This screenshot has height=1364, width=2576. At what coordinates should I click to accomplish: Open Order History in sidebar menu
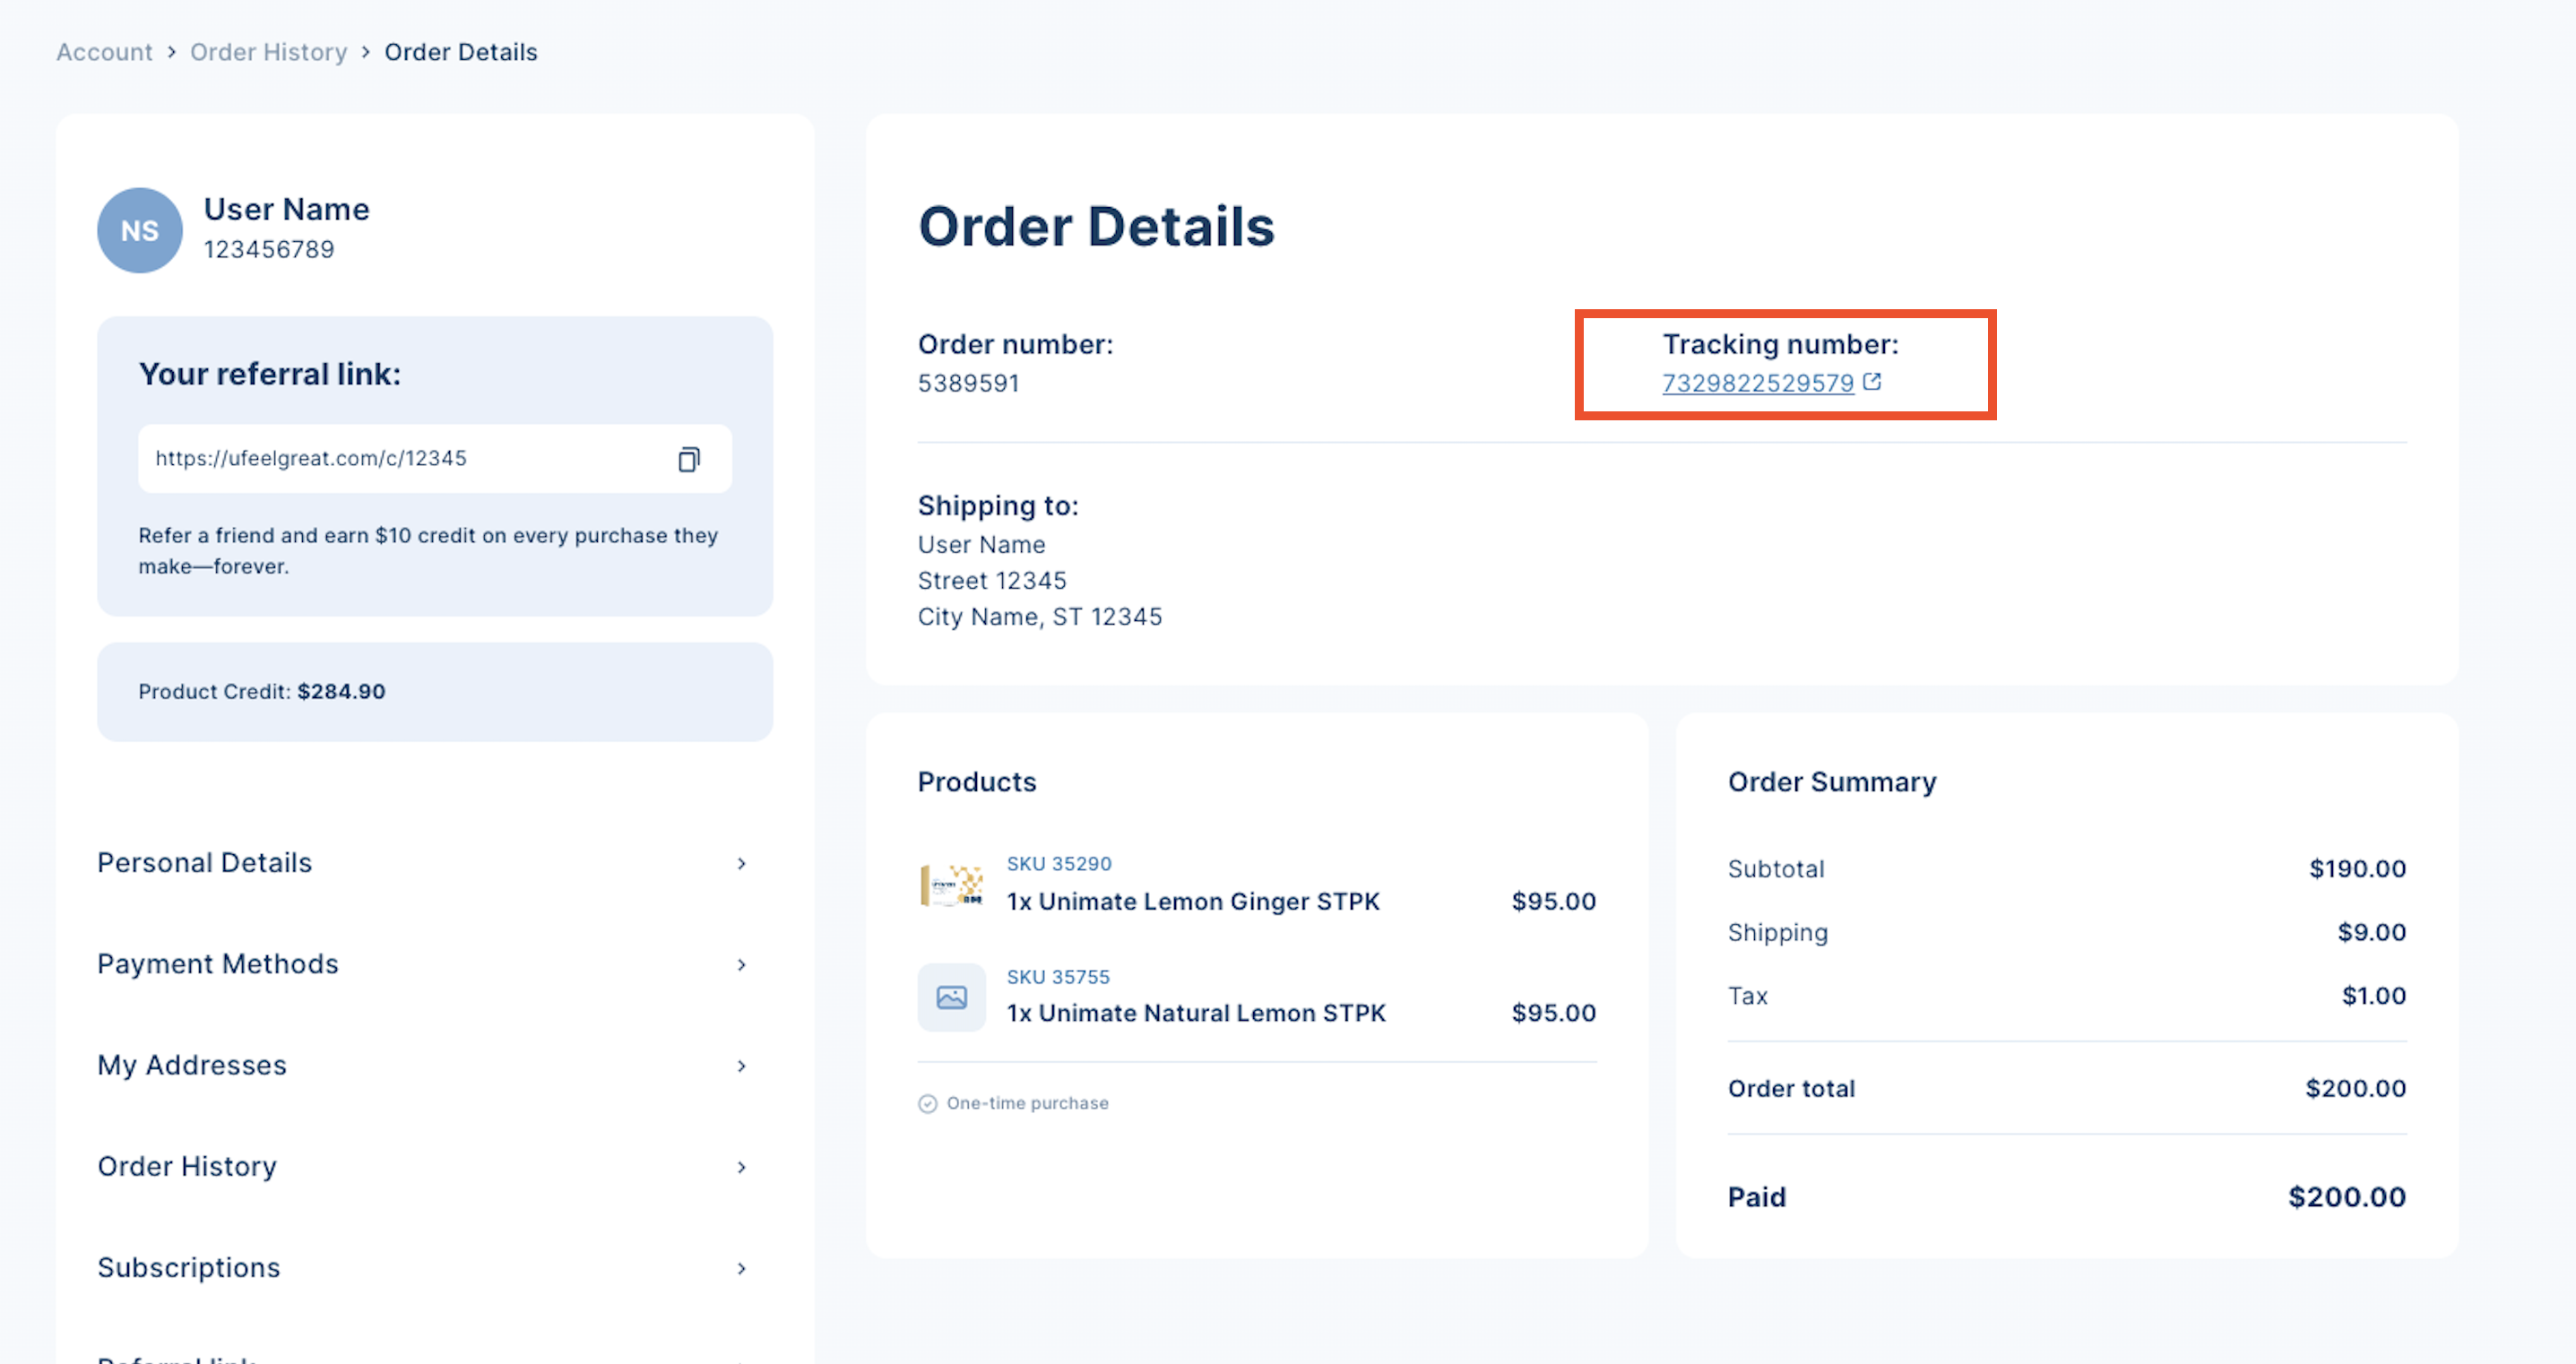187,1167
